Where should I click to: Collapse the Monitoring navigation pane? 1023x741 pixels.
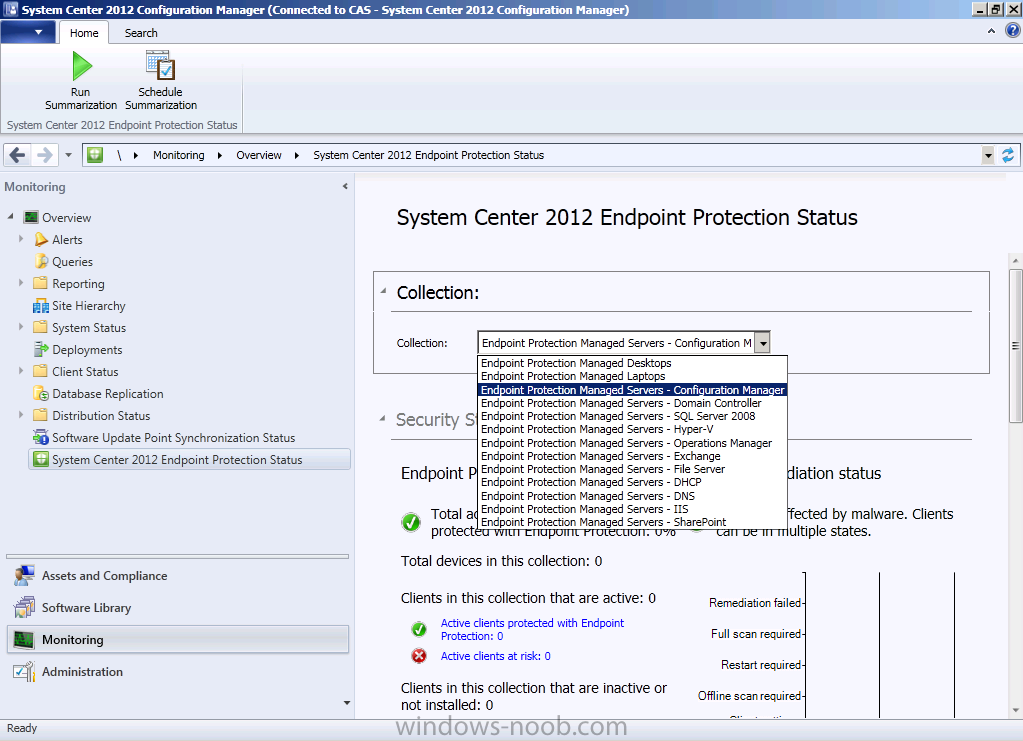click(x=345, y=187)
